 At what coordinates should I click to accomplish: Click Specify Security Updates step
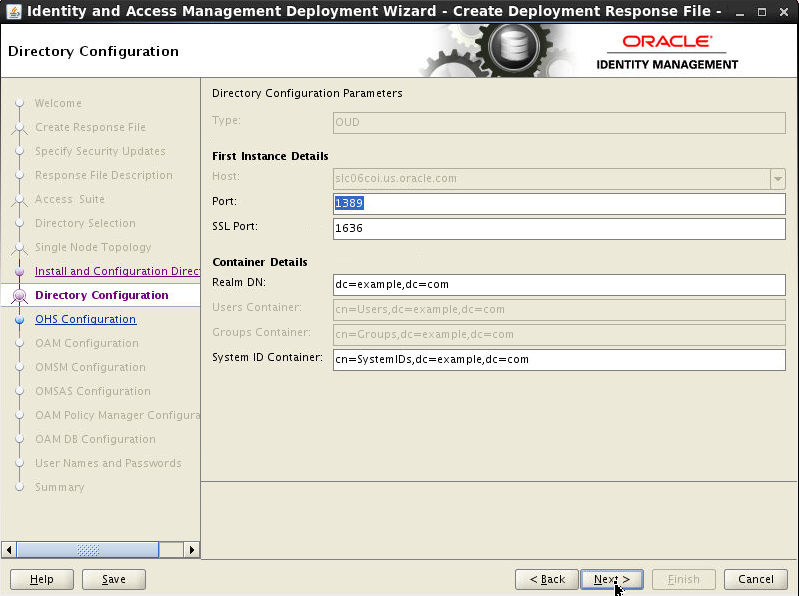pos(100,151)
